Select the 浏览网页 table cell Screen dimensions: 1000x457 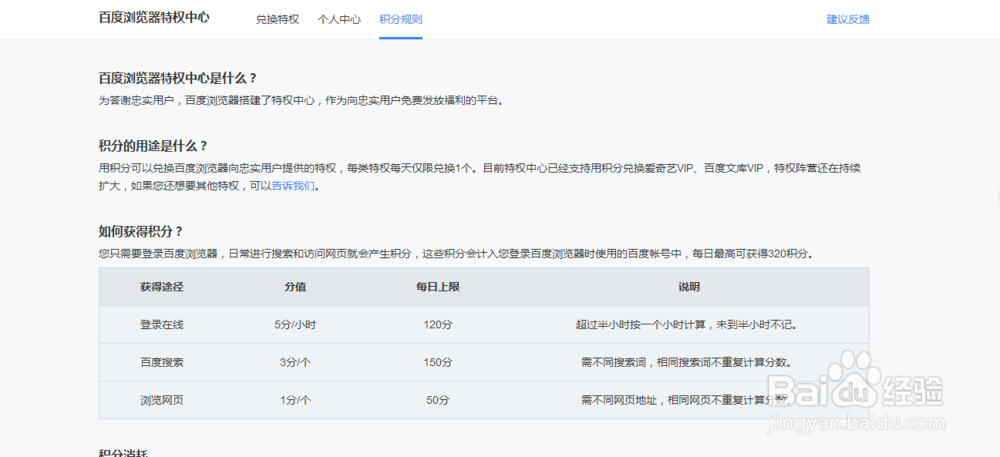[162, 400]
